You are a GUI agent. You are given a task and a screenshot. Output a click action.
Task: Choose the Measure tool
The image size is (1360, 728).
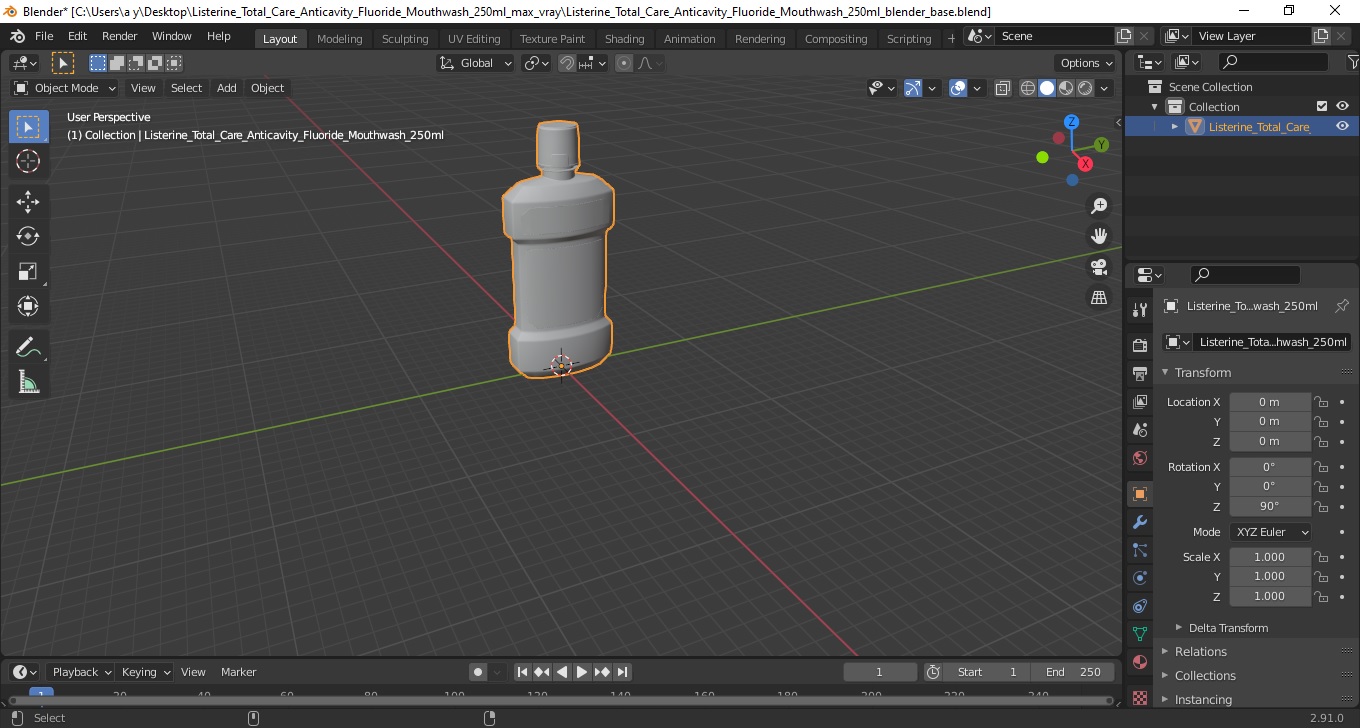[28, 381]
